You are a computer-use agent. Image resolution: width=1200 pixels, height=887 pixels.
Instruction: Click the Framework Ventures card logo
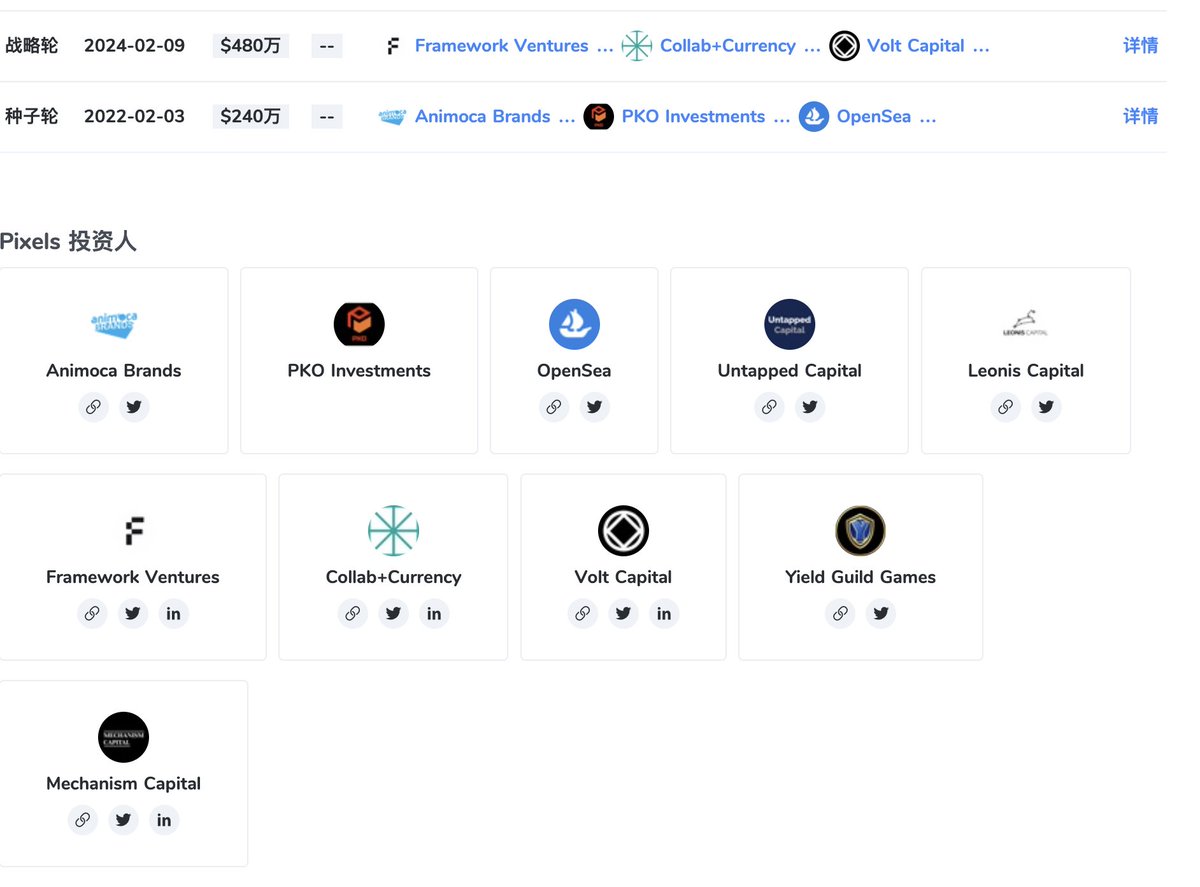point(133,531)
